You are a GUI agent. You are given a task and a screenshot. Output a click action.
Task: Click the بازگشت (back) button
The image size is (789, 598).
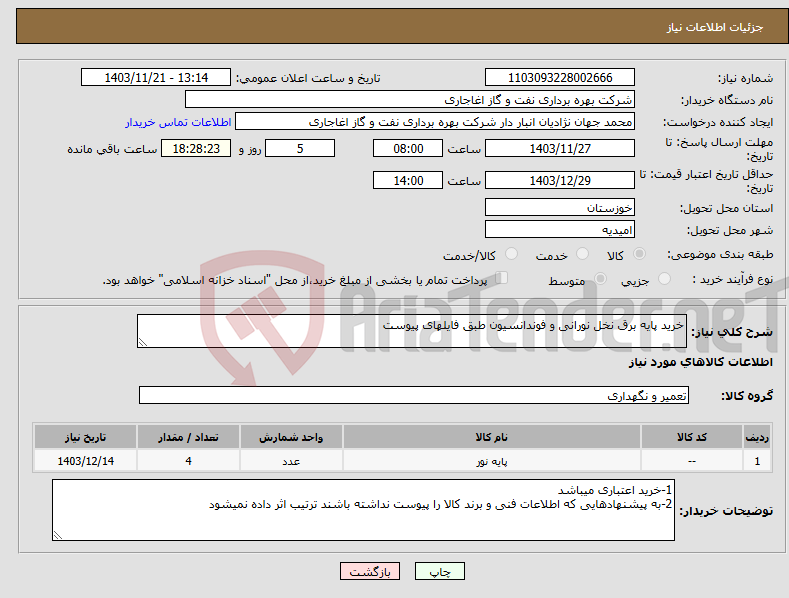(x=370, y=571)
